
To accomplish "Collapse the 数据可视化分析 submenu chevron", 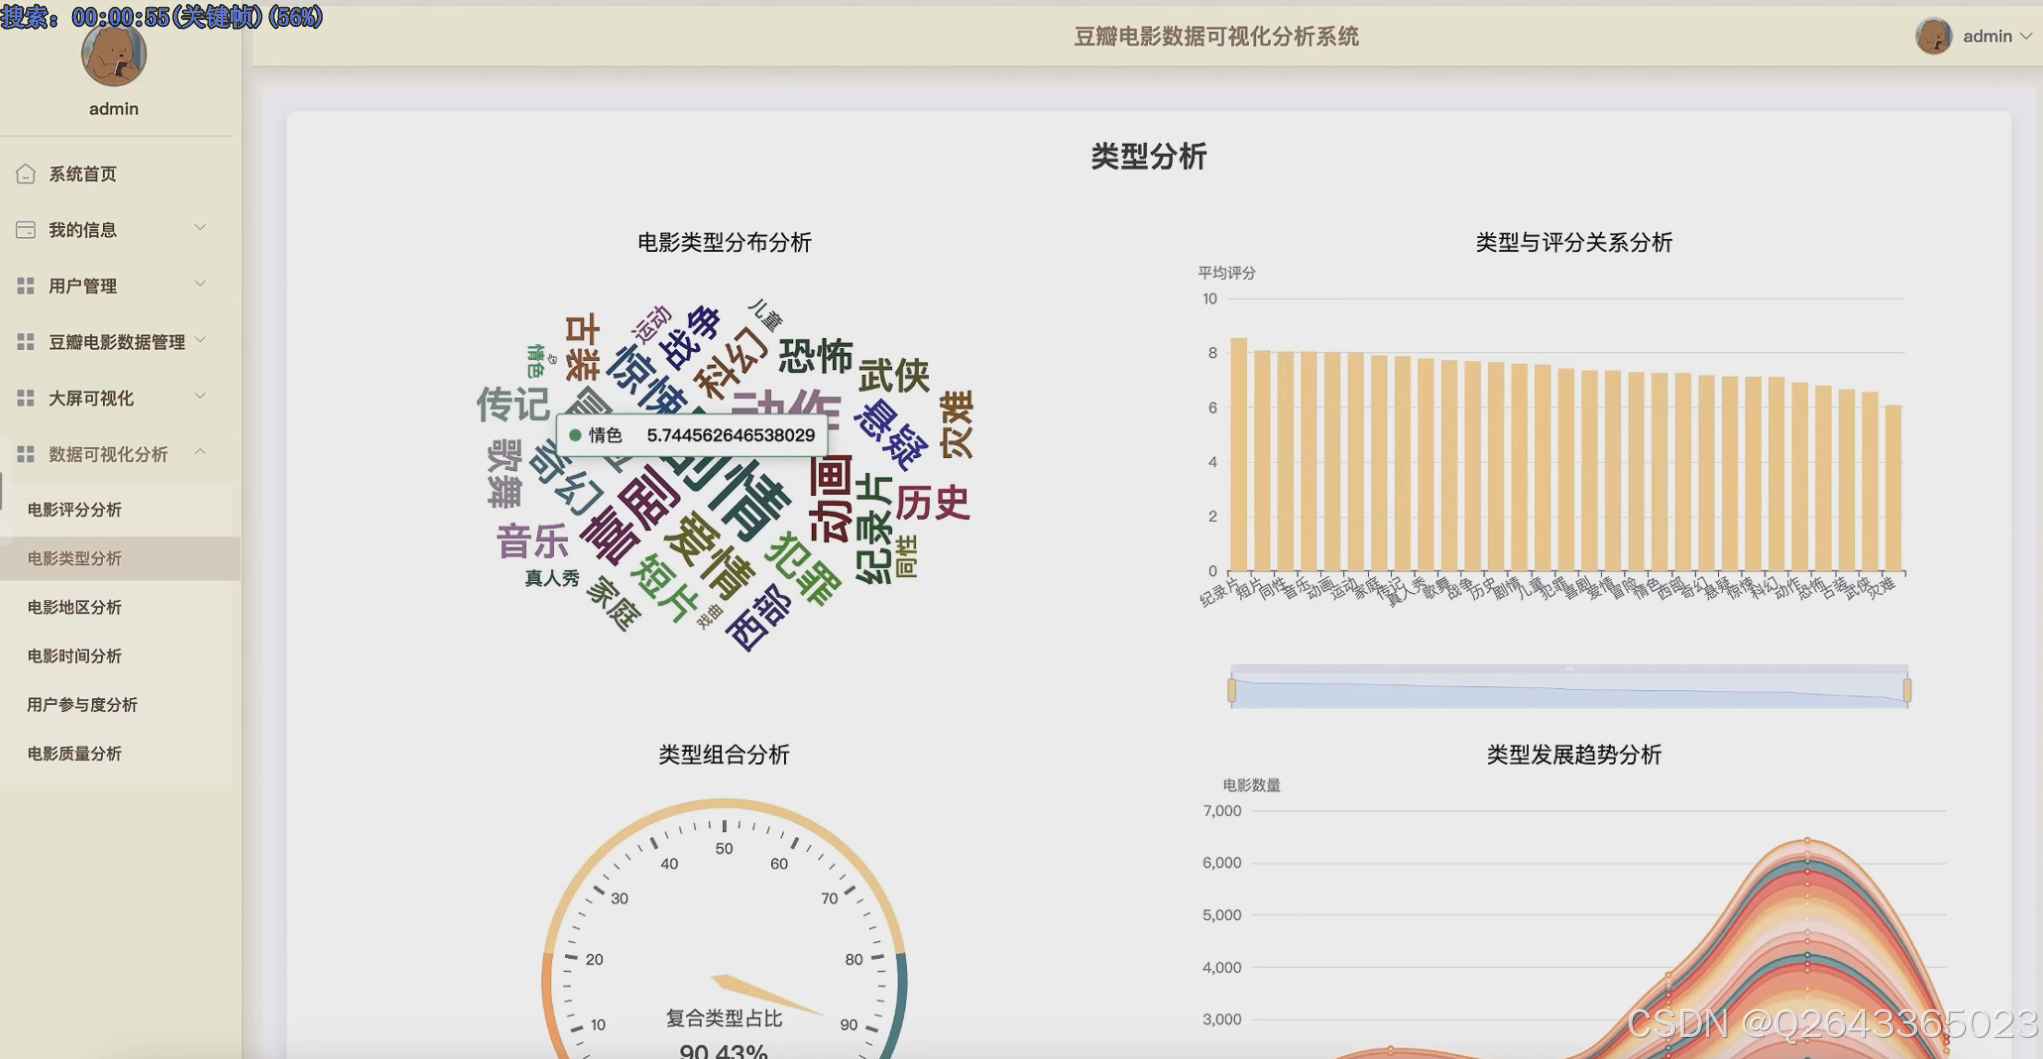I will coord(200,452).
